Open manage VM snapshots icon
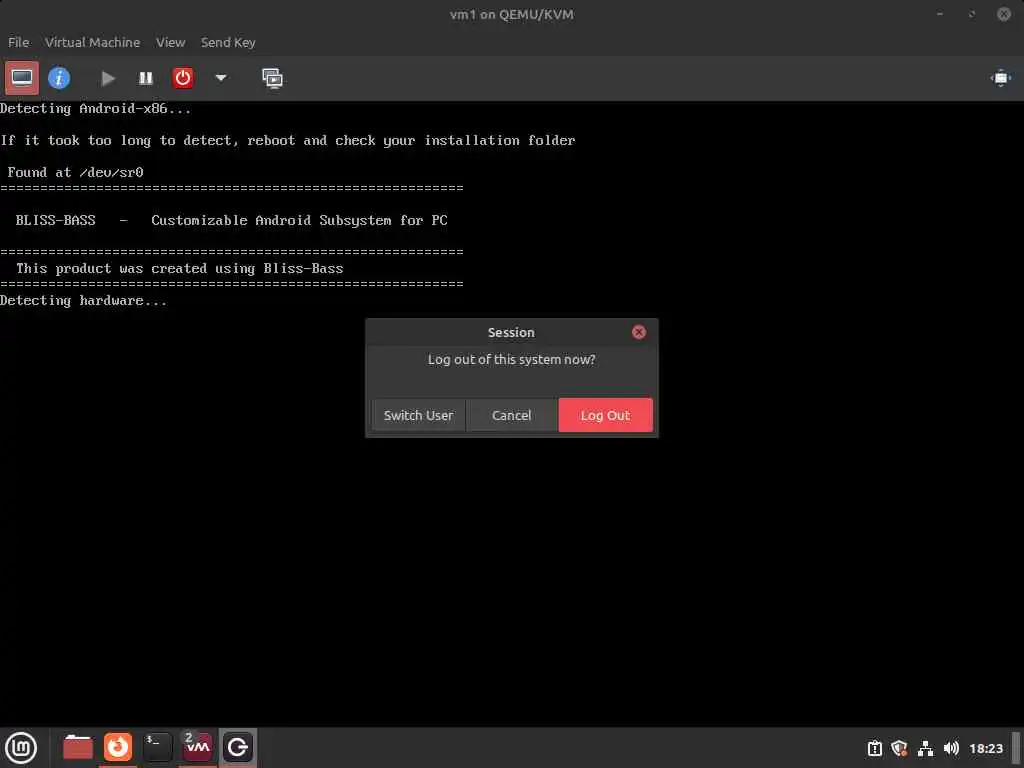The image size is (1024, 768). point(272,78)
